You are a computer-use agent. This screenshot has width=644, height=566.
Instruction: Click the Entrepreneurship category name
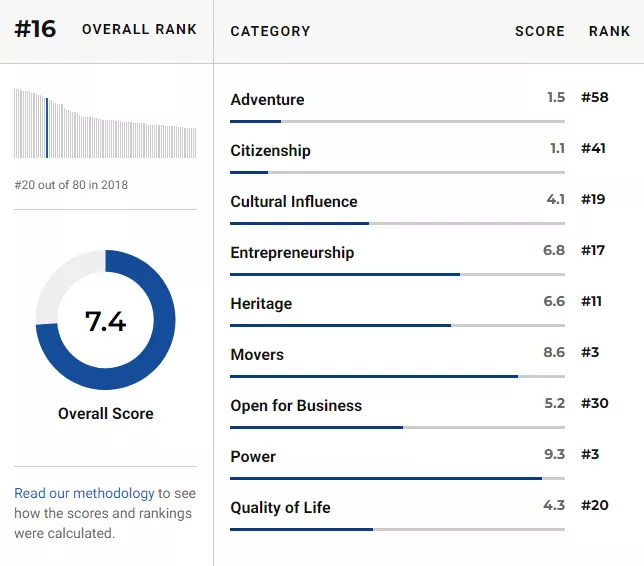[x=292, y=252]
